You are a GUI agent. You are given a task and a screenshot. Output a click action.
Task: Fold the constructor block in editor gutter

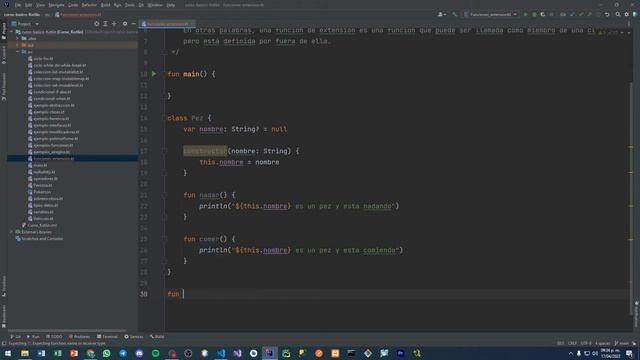(x=164, y=151)
